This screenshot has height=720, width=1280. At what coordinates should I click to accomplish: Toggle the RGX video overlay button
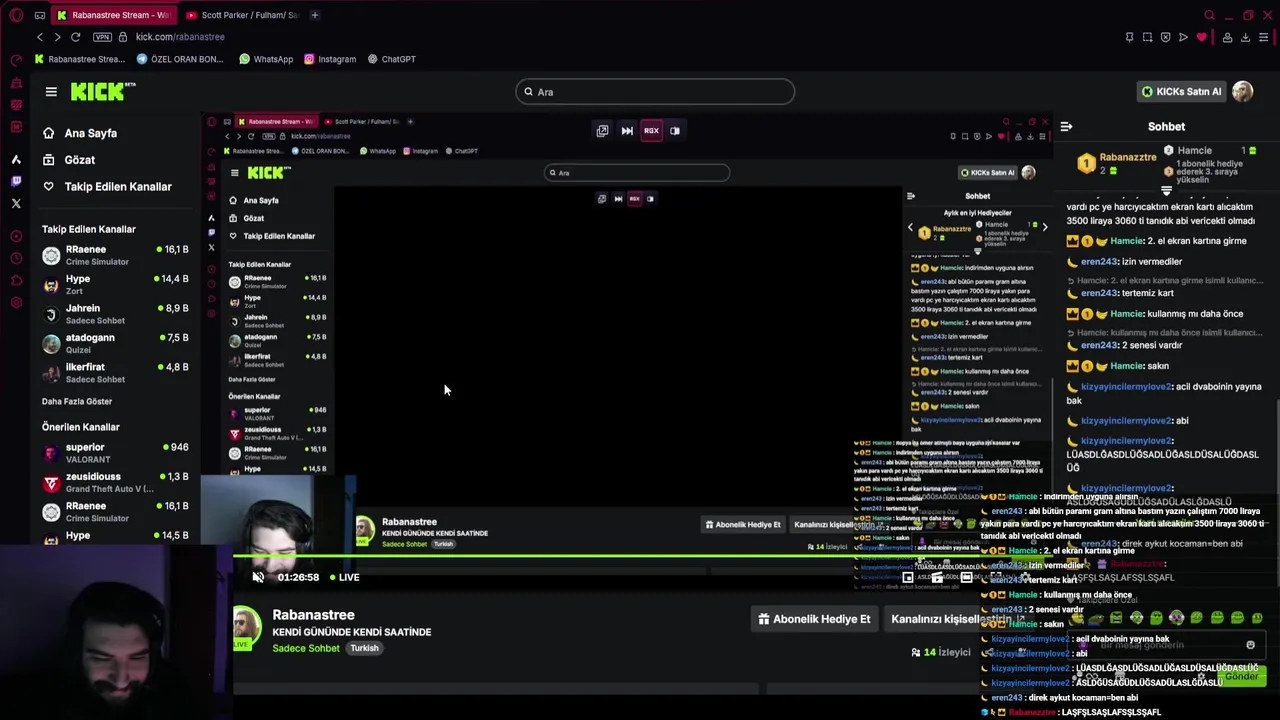[x=651, y=131]
